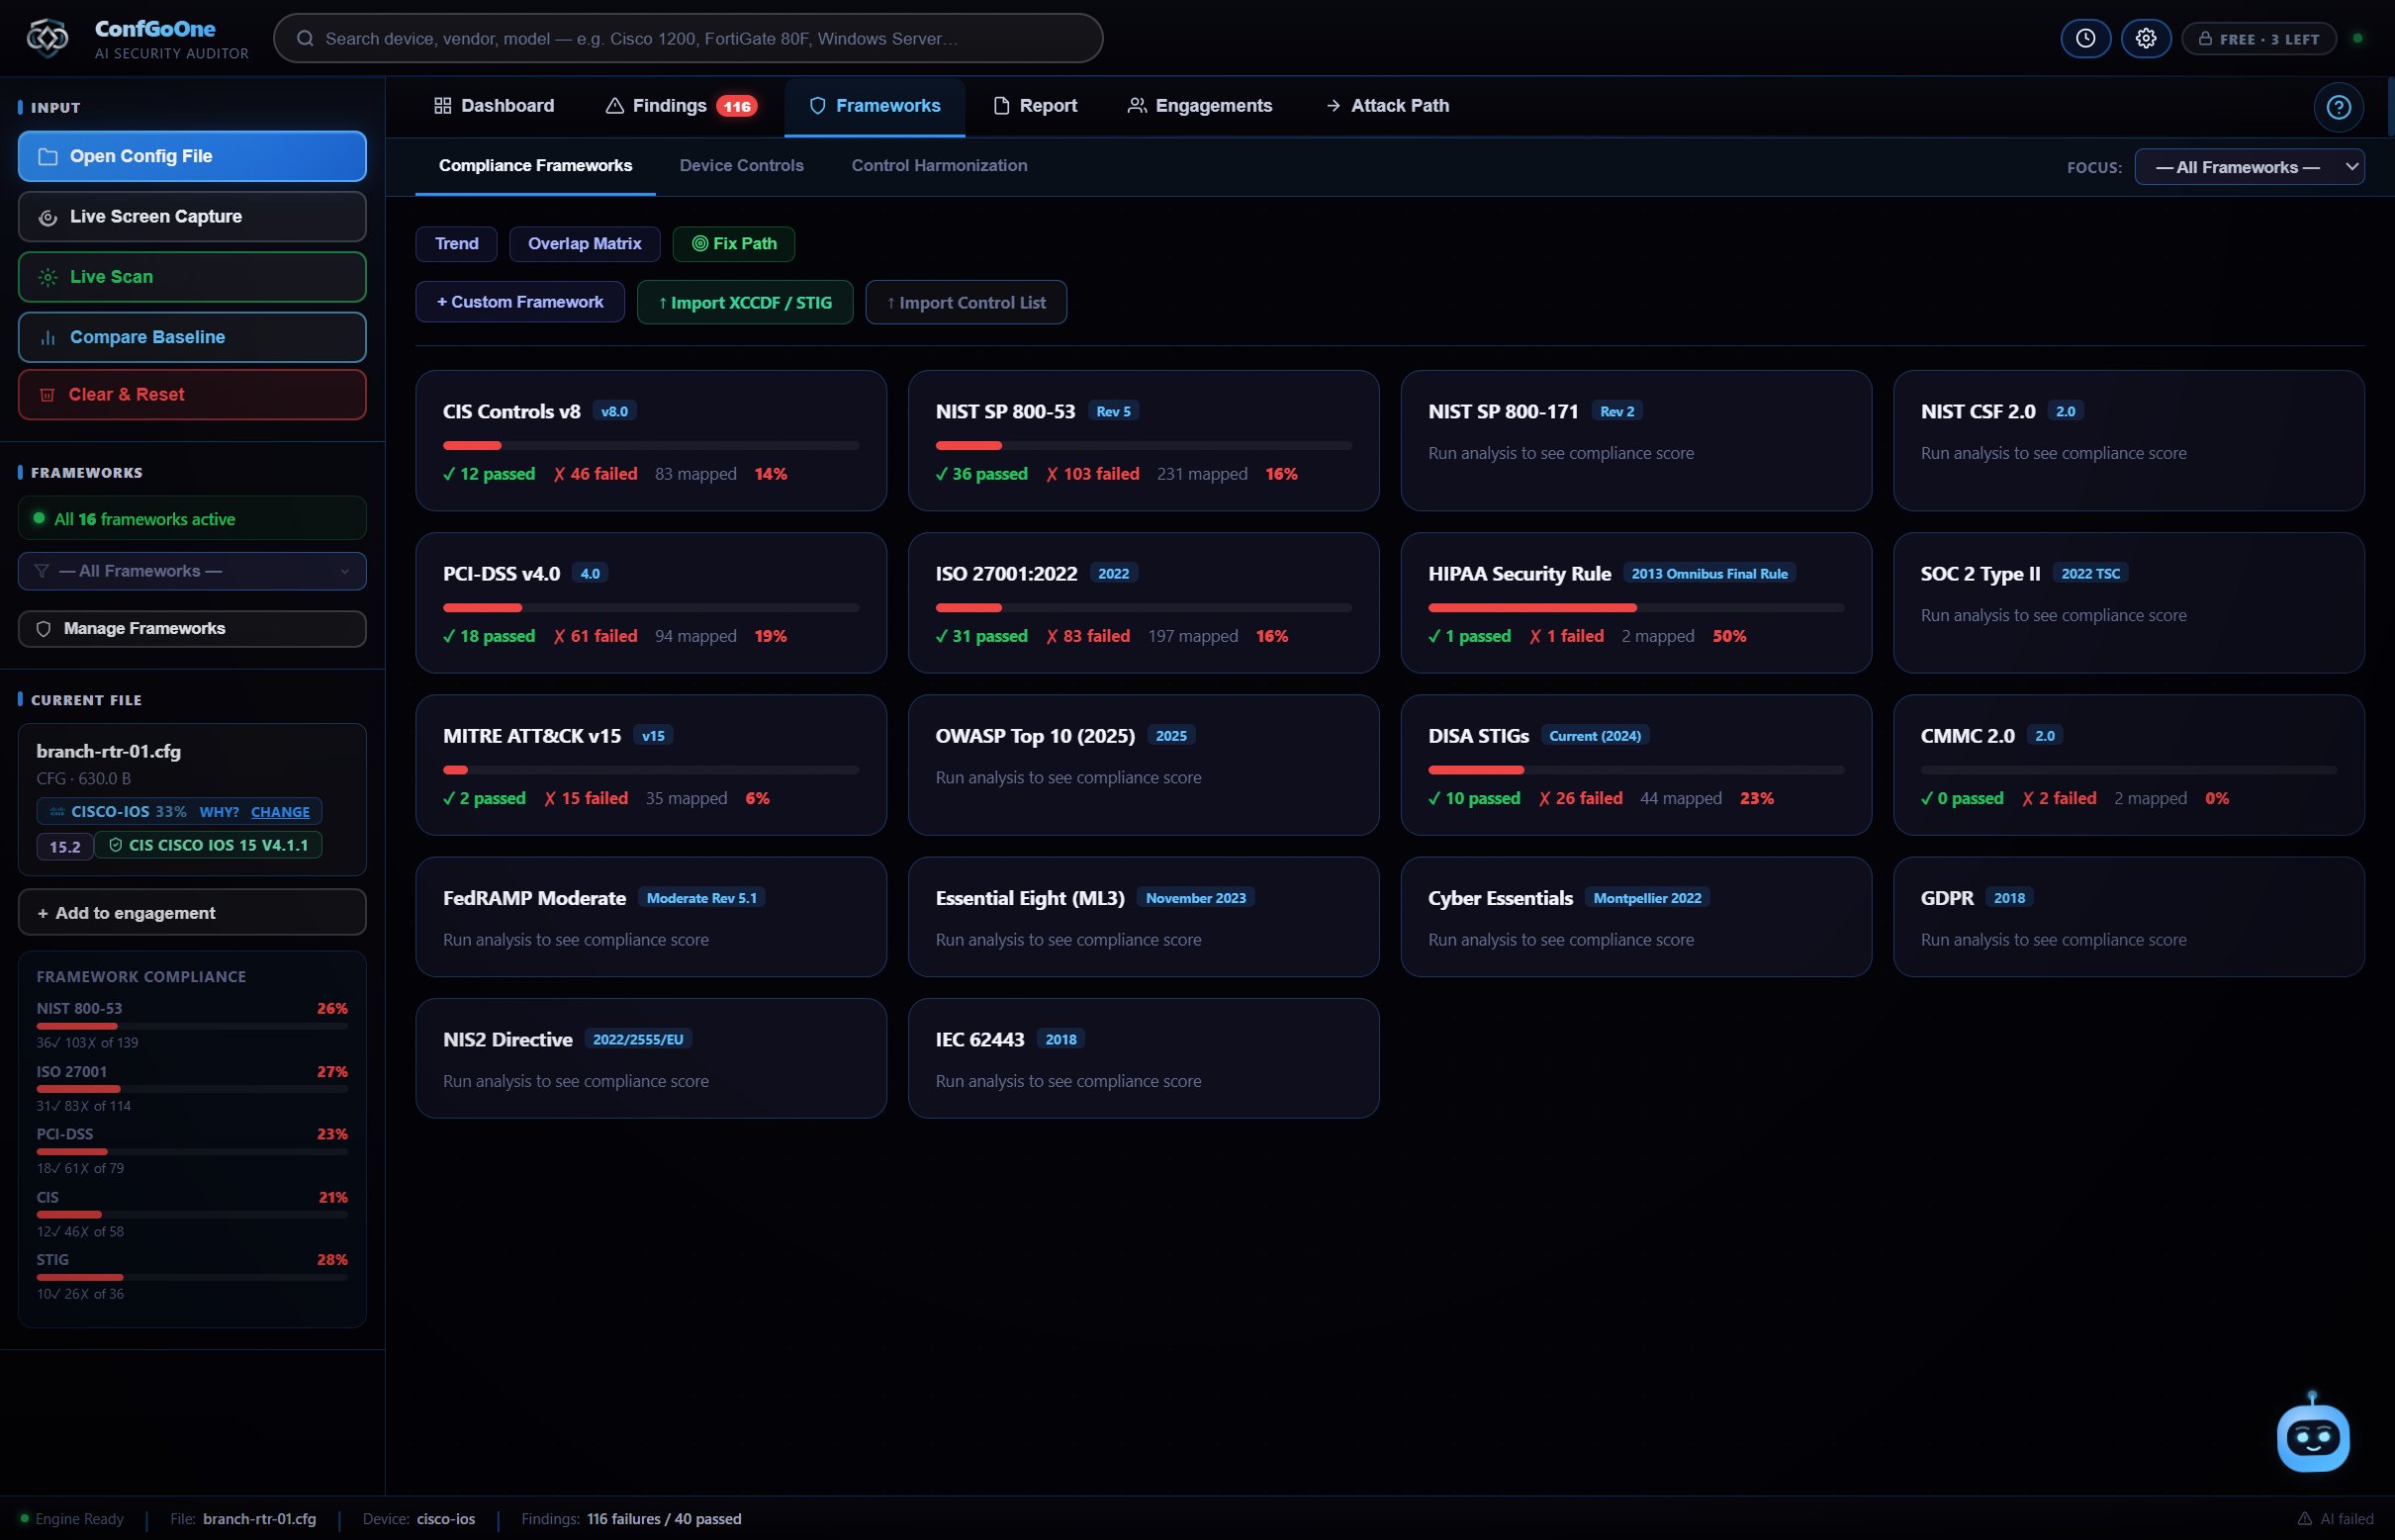Toggle the Overlap Matrix view
This screenshot has width=2395, height=1540.
584,244
